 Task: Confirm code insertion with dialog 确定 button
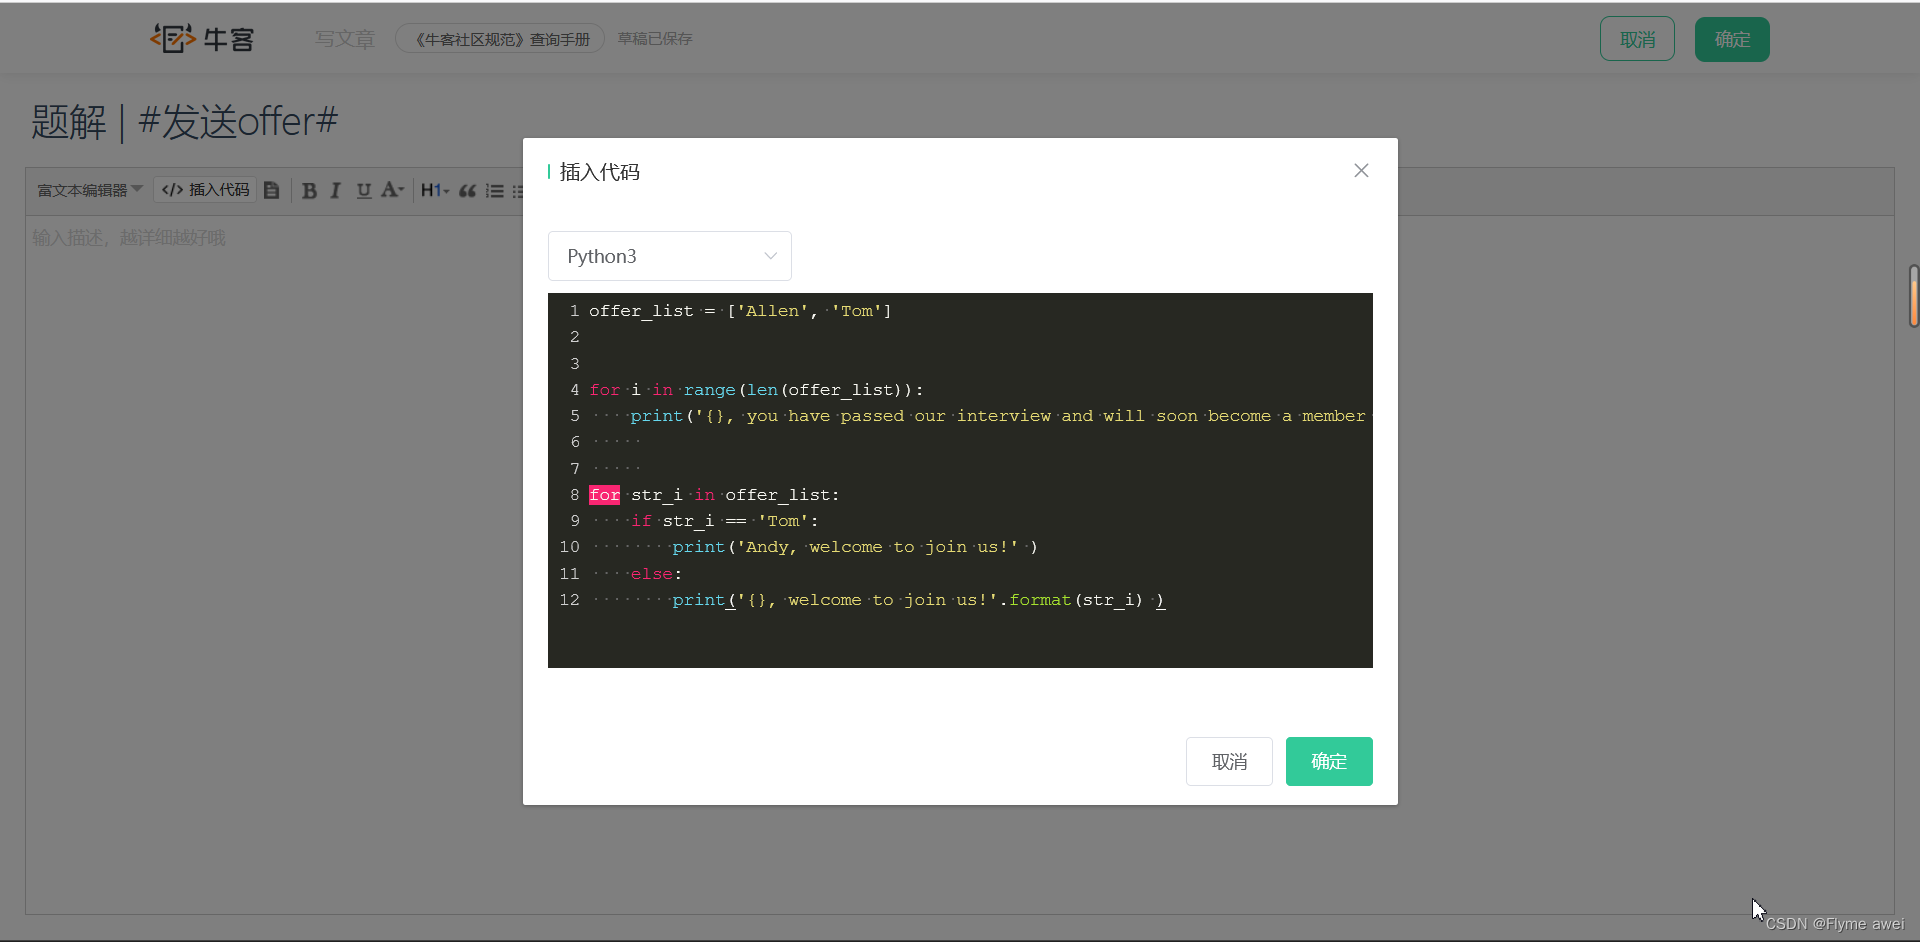coord(1329,761)
